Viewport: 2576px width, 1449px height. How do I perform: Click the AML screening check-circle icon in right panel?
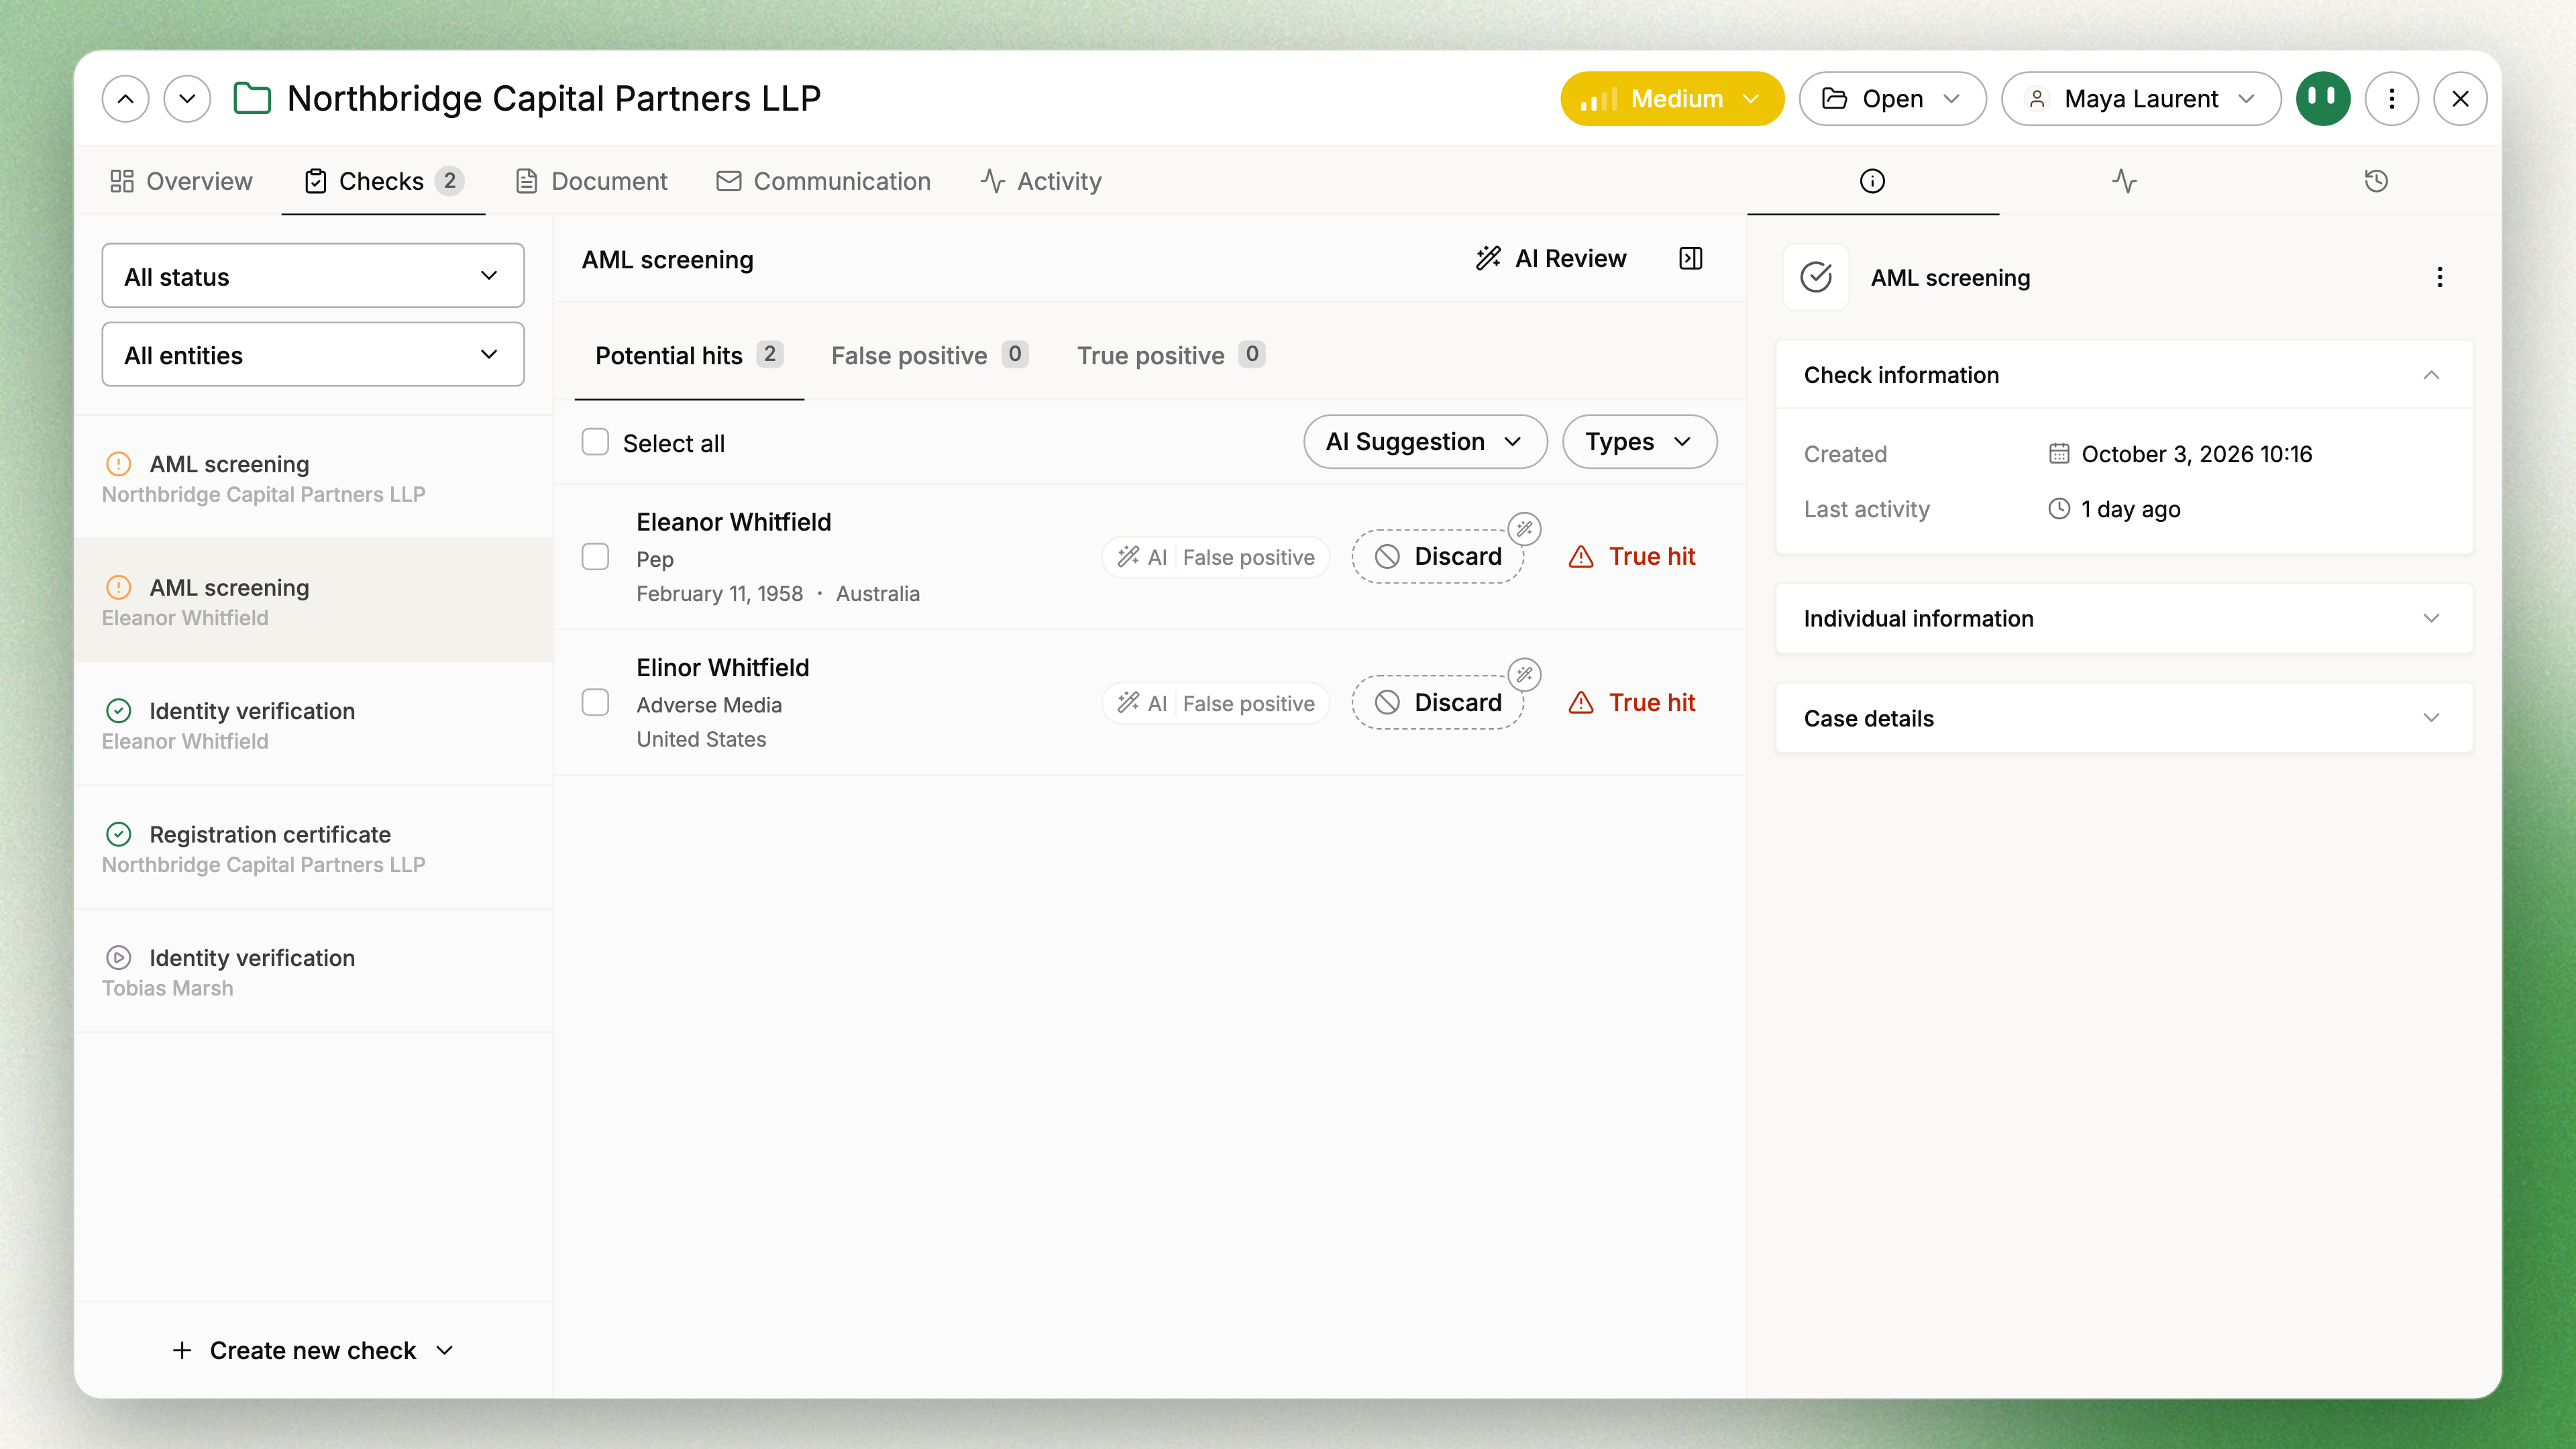[x=1815, y=277]
